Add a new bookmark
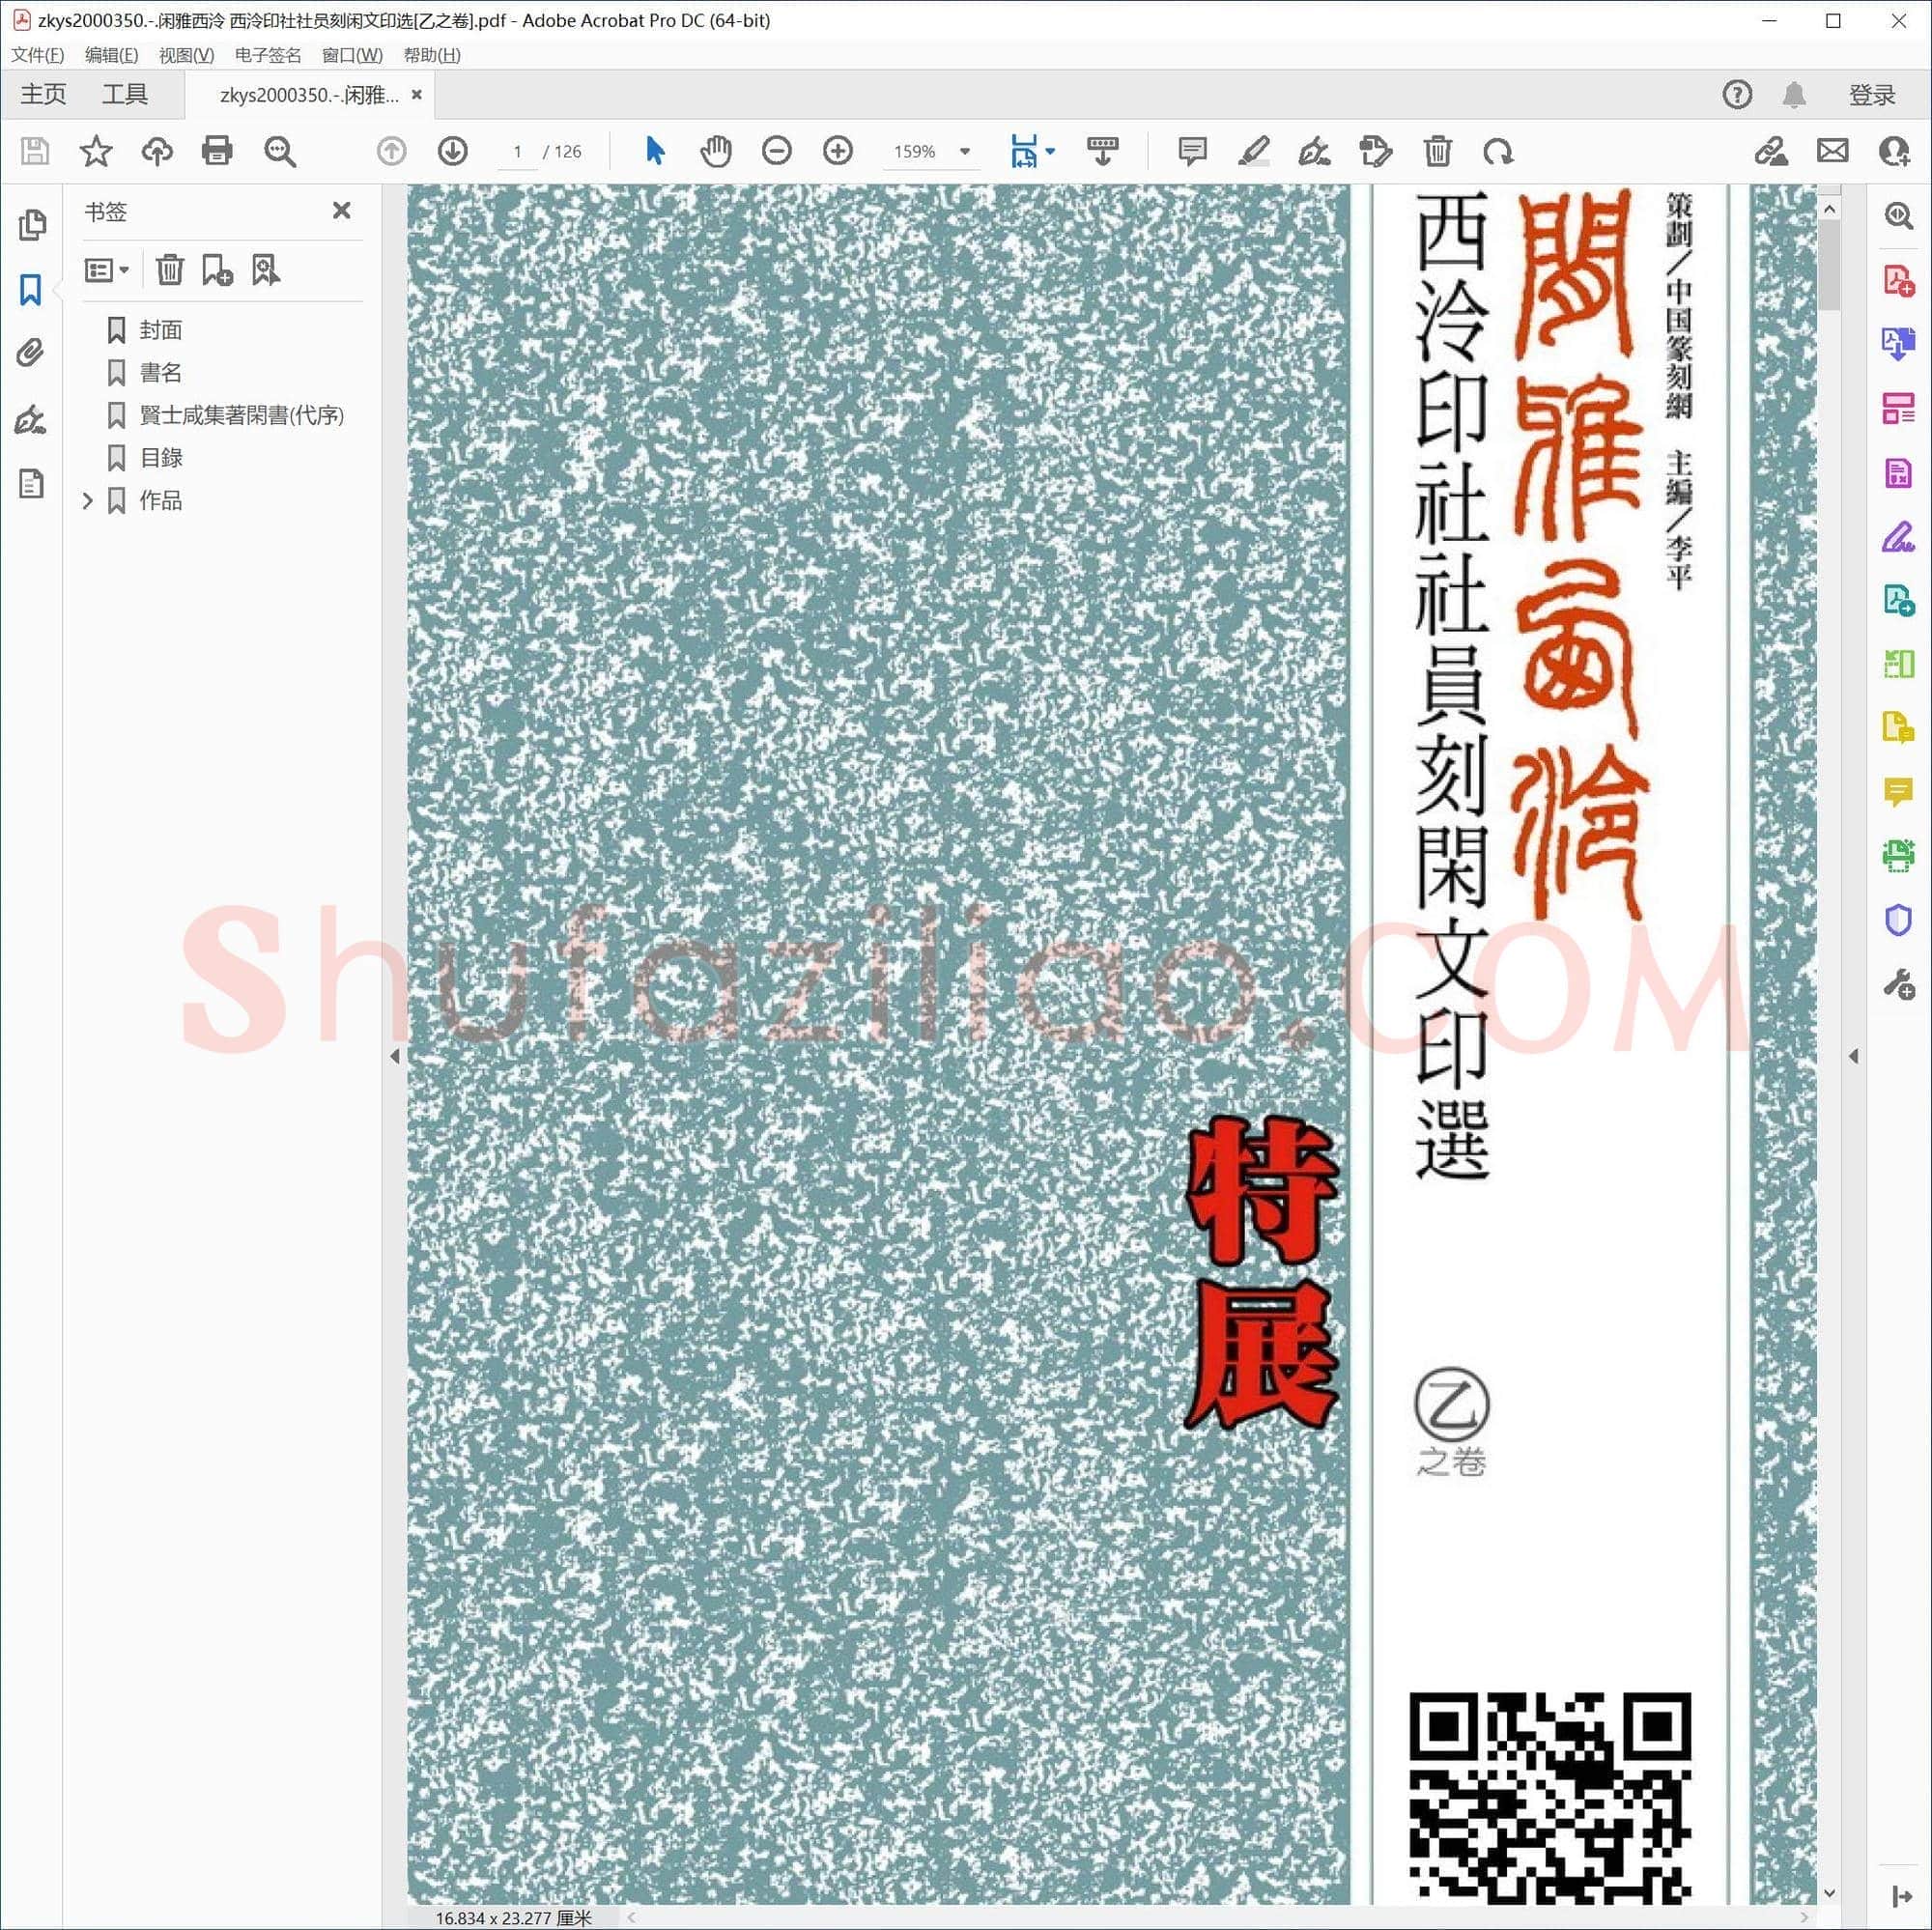Viewport: 1932px width, 1930px height. pyautogui.click(x=217, y=270)
